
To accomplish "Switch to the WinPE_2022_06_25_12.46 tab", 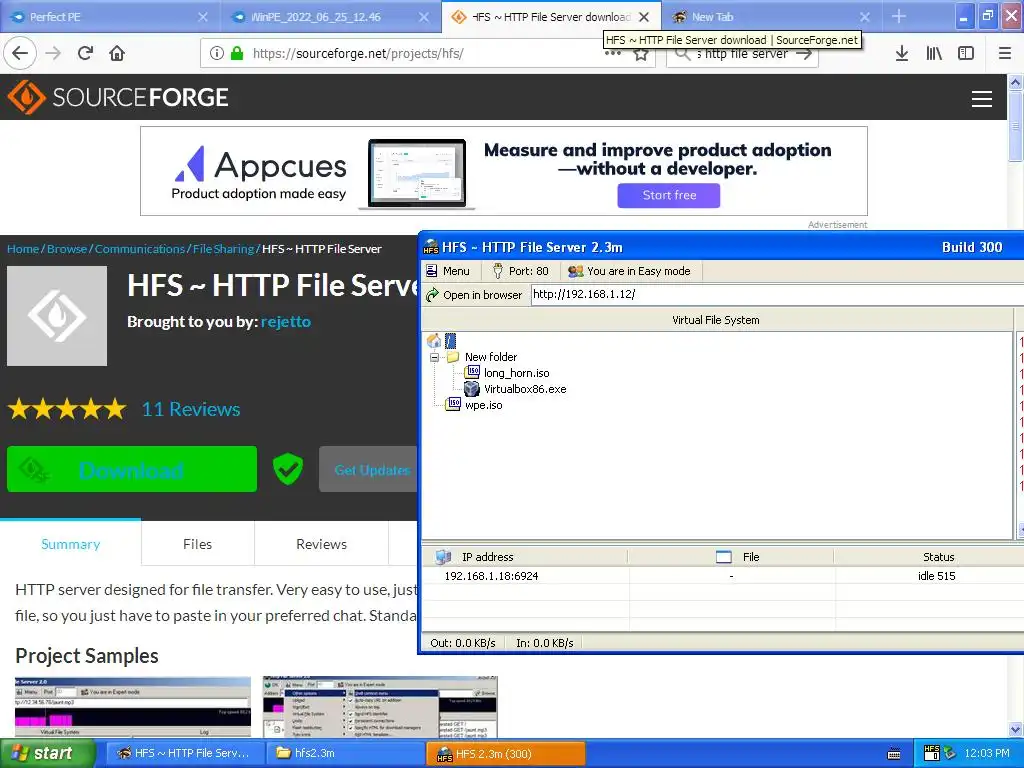I will pos(331,17).
